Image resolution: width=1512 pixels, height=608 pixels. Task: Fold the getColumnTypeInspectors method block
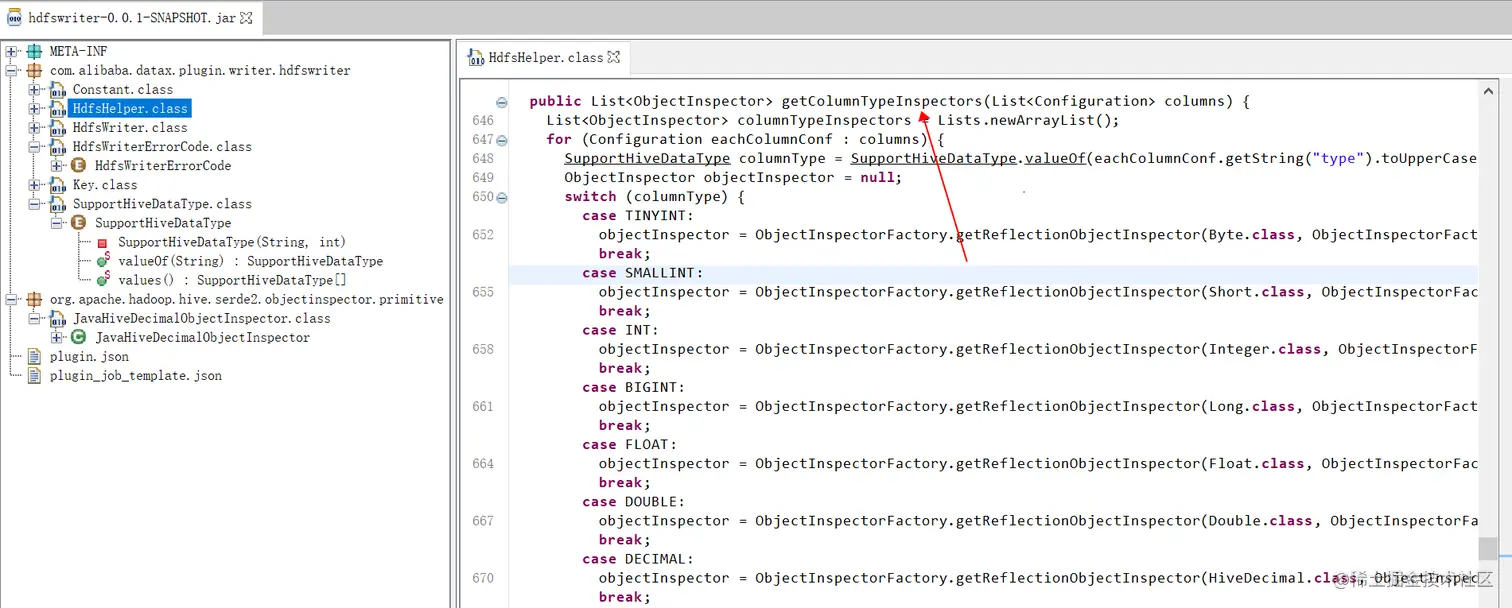(x=502, y=102)
